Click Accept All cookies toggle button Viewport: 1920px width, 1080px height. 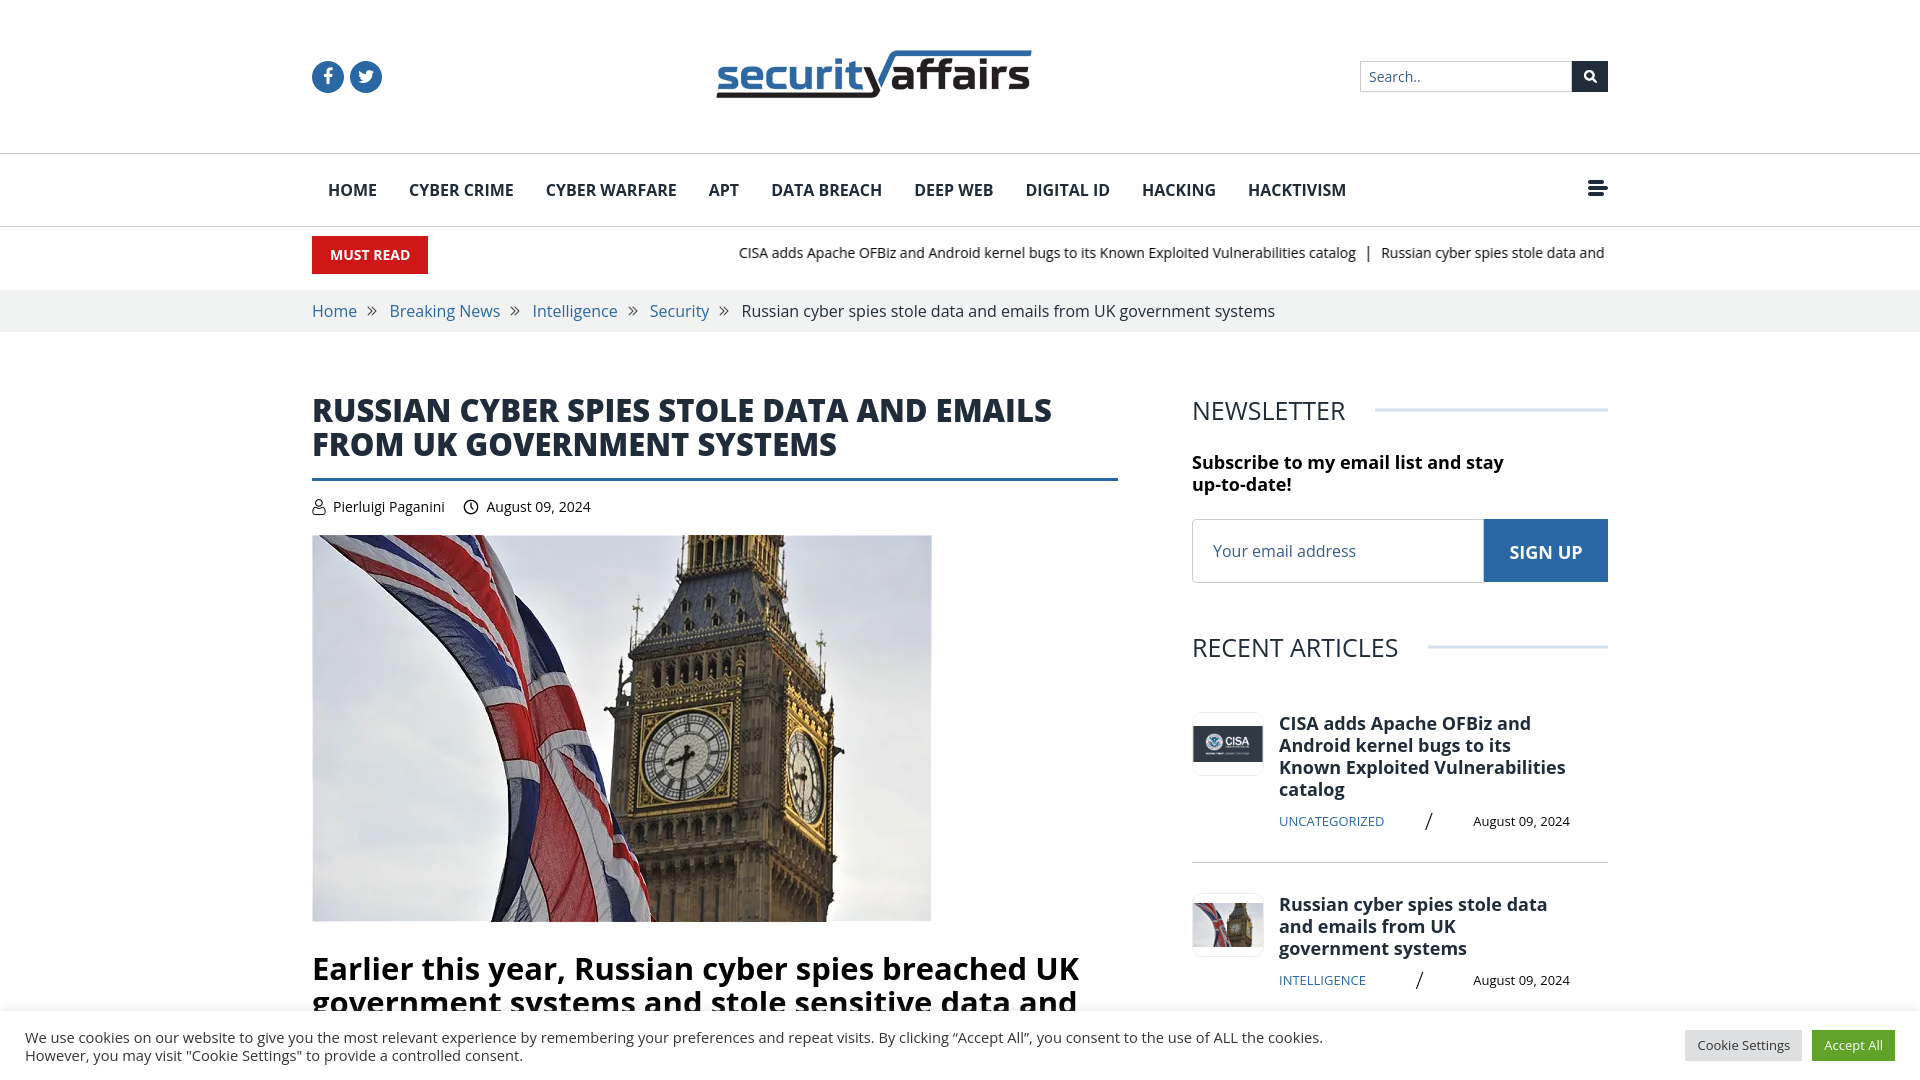[x=1853, y=1044]
